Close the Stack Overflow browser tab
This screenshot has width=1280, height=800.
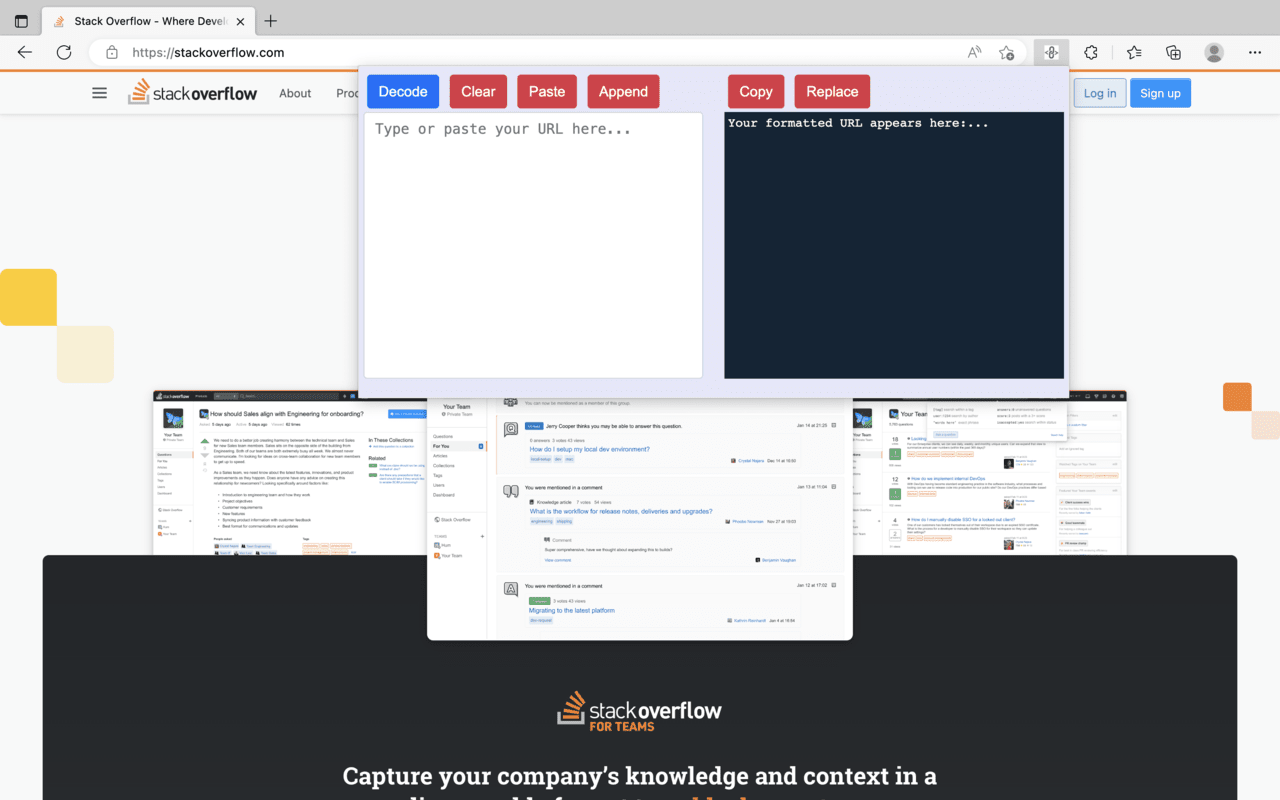coord(241,21)
